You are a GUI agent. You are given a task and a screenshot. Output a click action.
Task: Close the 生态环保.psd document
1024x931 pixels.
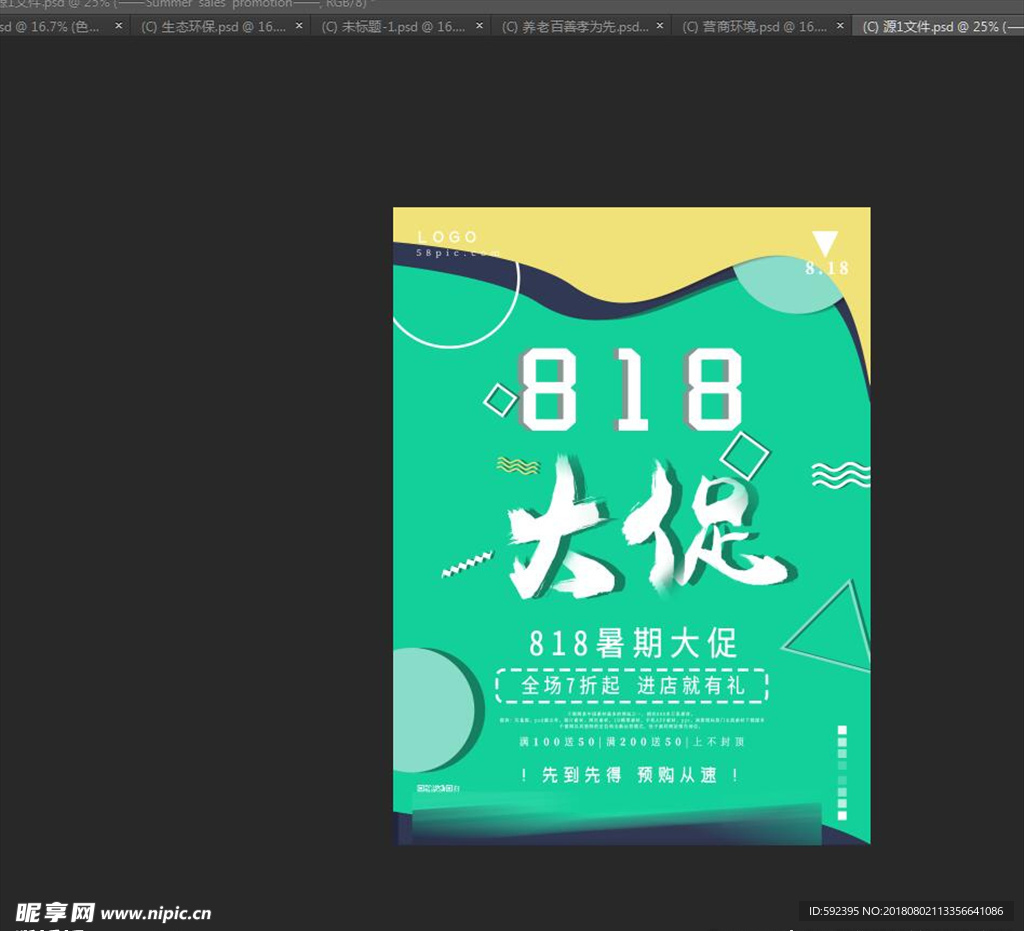click(x=298, y=26)
